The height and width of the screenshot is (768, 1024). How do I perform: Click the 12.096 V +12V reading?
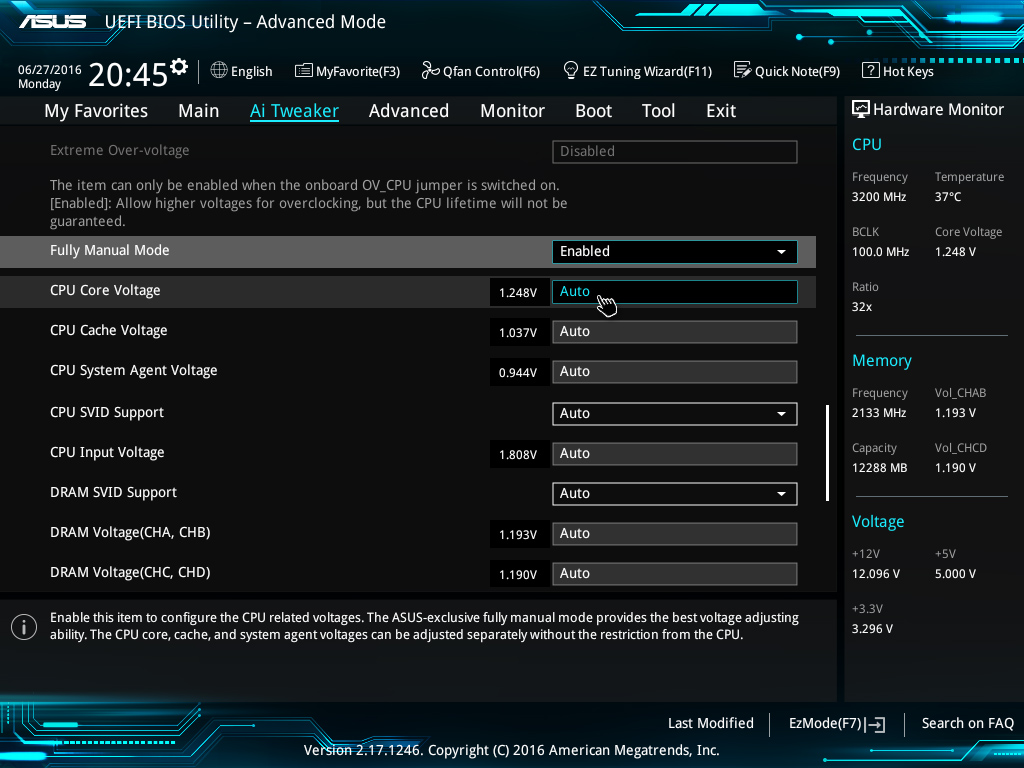(x=876, y=573)
